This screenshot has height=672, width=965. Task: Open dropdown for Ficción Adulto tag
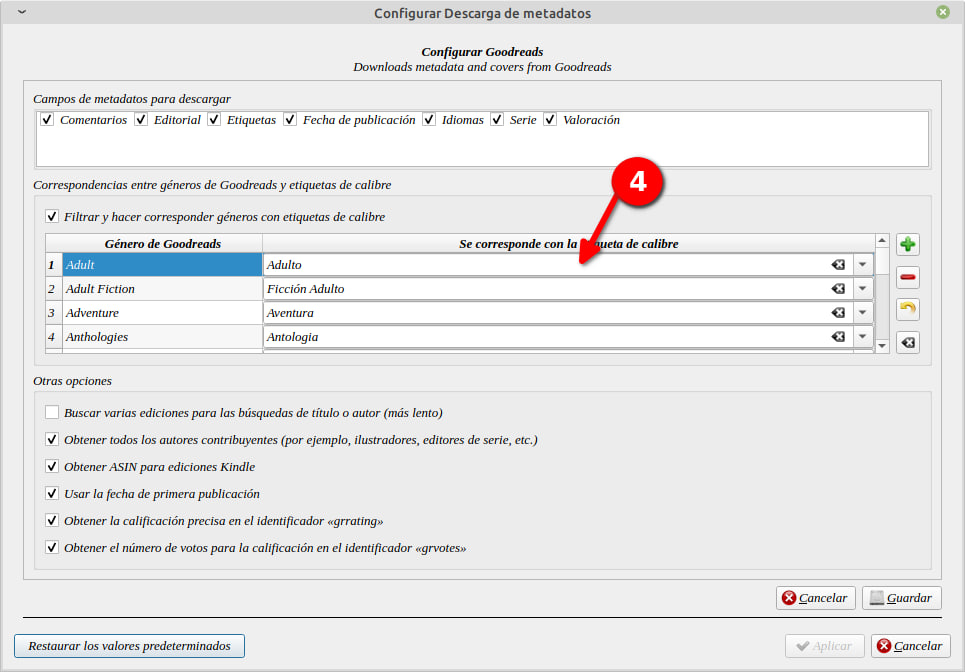[x=862, y=289]
